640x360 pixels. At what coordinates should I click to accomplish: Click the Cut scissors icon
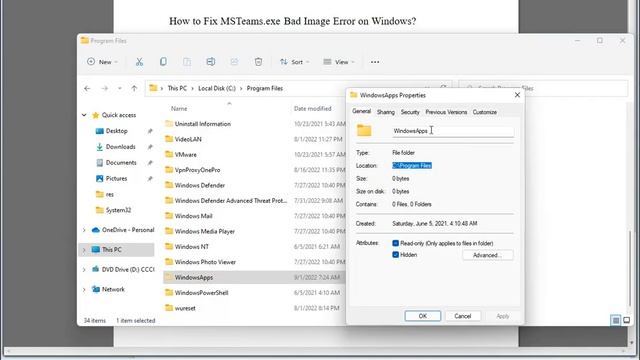click(139, 62)
